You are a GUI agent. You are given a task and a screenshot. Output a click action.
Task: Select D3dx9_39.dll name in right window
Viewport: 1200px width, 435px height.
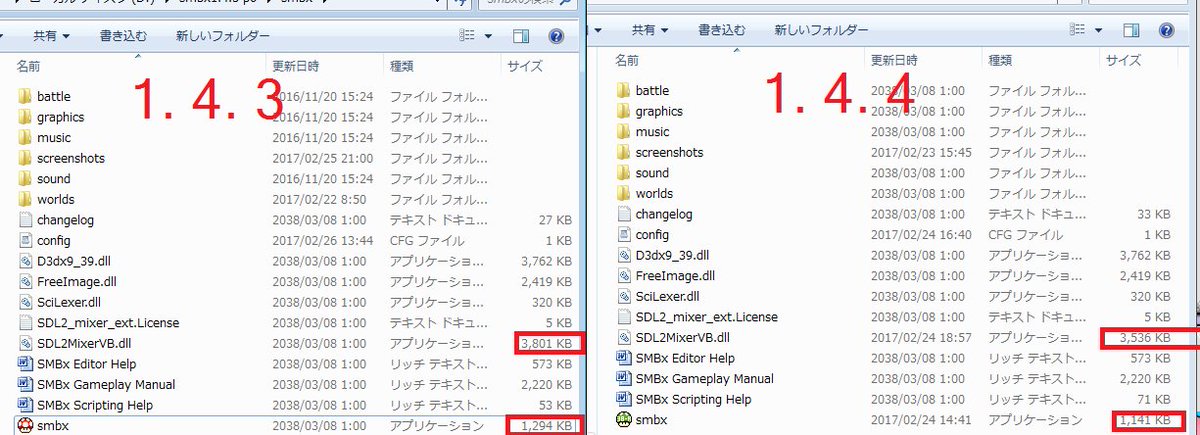coord(673,255)
